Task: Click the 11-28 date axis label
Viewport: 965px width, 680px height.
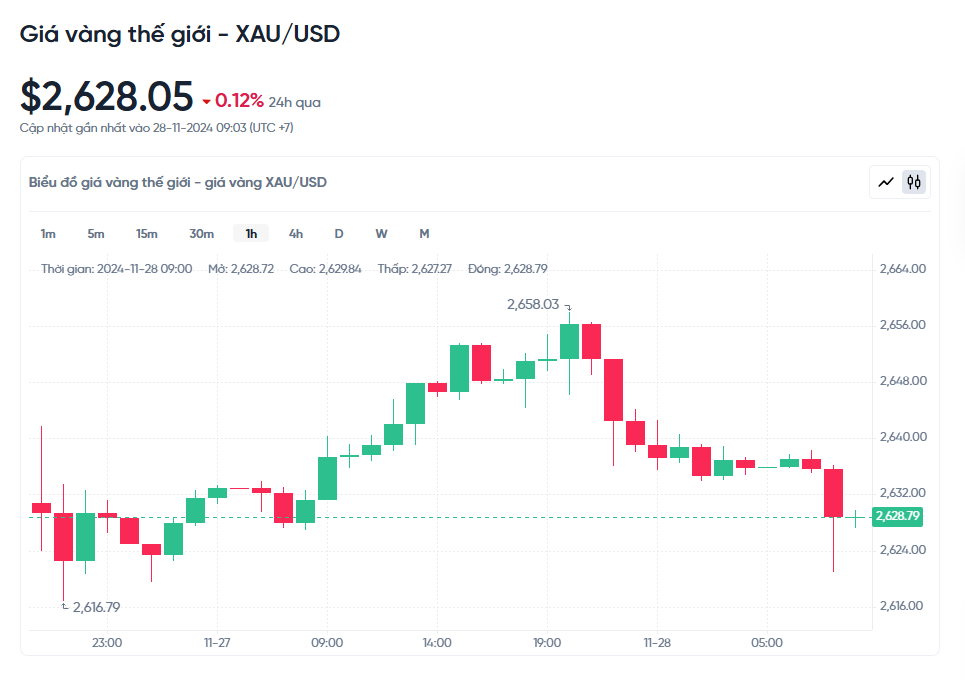Action: tap(657, 642)
